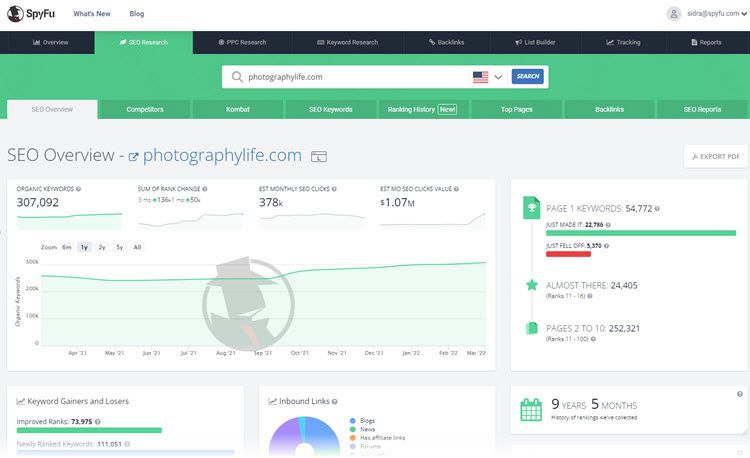Click help icon next to Just Made It
Screen dimensions: 750x458
[608, 225]
